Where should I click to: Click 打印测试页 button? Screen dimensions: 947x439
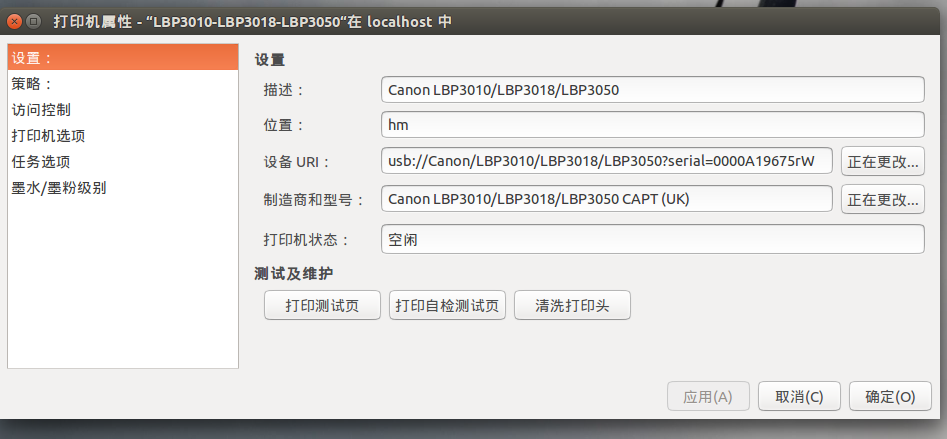[x=323, y=306]
